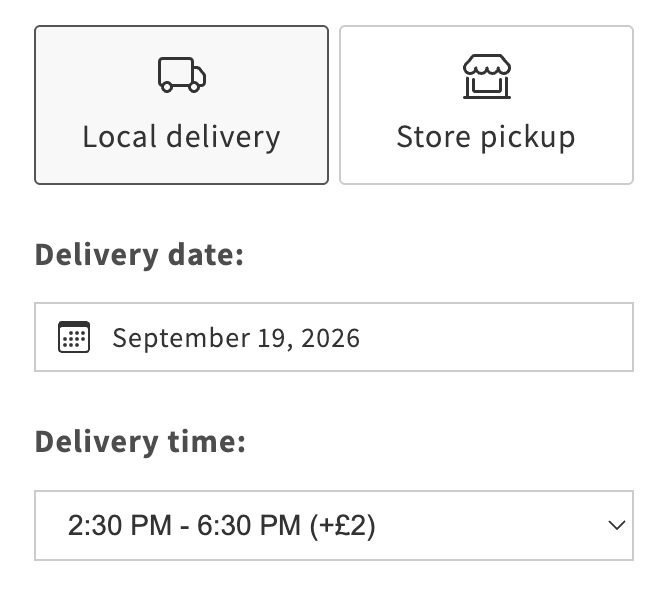656x592 pixels.
Task: Switch to Store pickup option
Action: click(x=487, y=105)
